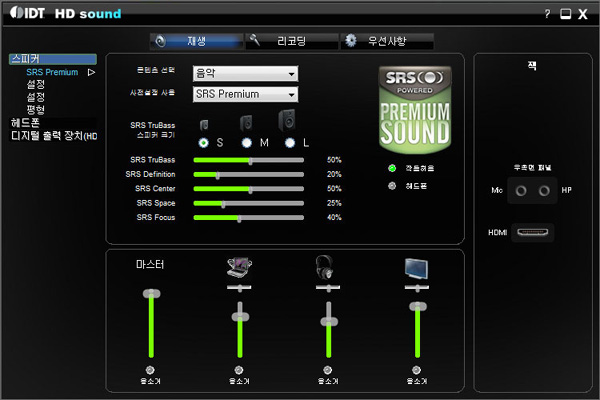Click the 25% value beside SRS Space
This screenshot has width=600, height=400.
click(334, 203)
